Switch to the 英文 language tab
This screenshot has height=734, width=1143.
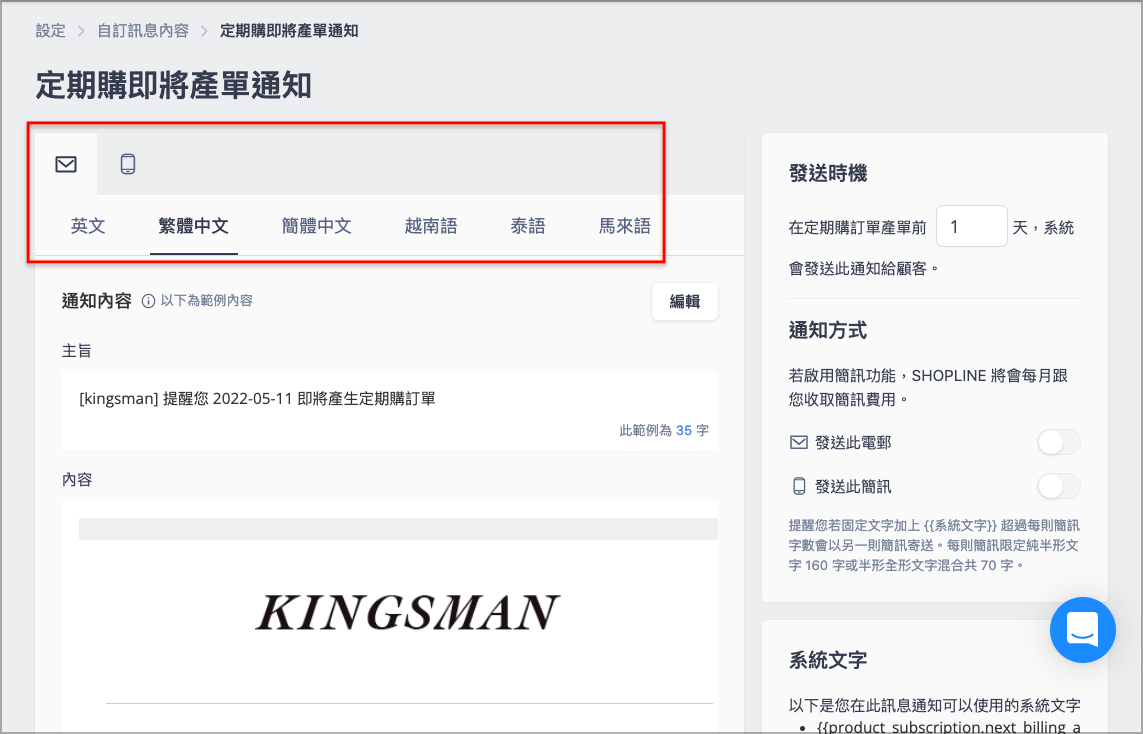88,226
